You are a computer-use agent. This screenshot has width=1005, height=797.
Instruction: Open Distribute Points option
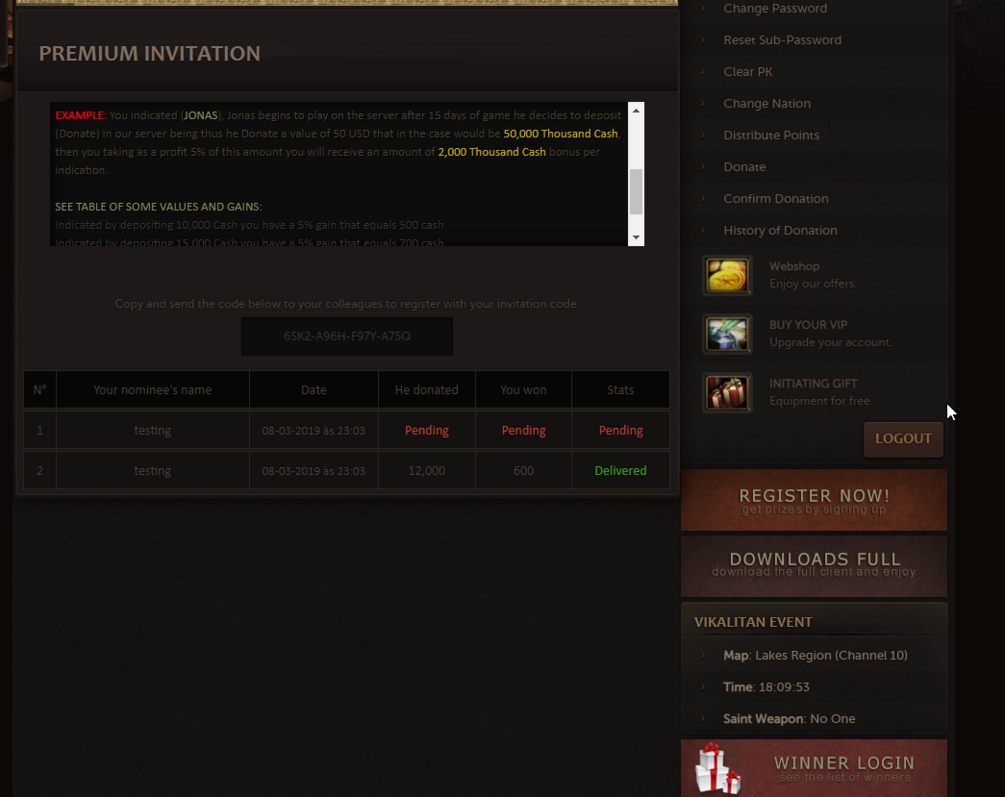point(771,135)
